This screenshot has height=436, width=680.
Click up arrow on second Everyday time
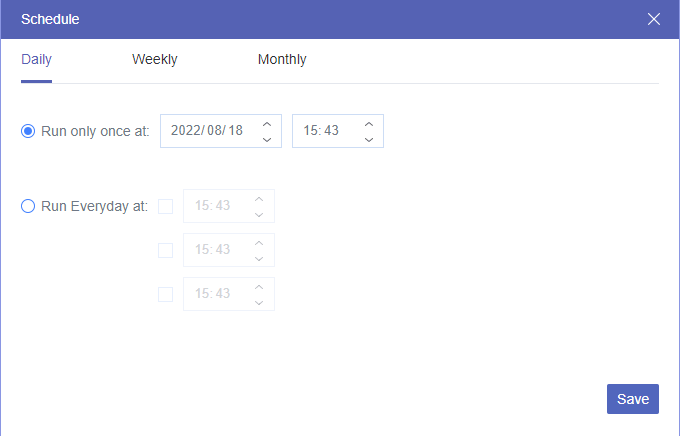click(x=259, y=243)
